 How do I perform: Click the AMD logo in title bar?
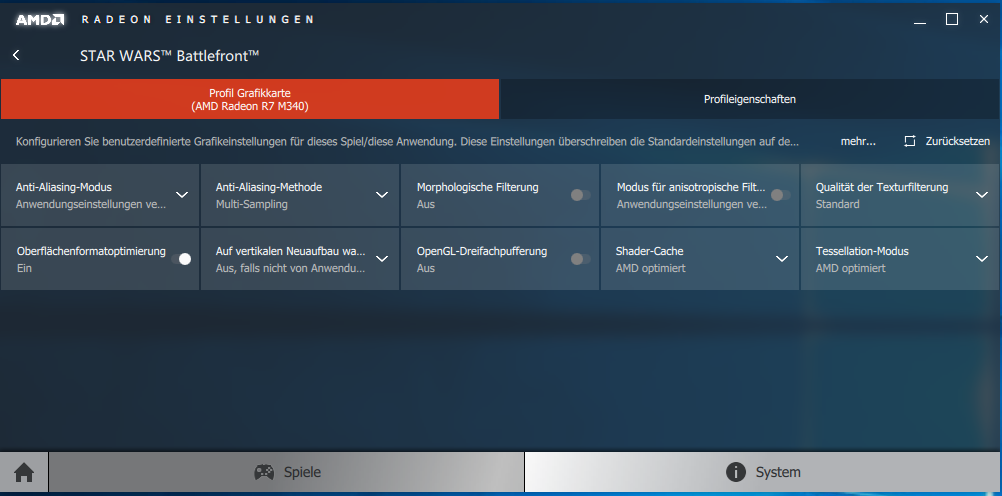click(40, 20)
